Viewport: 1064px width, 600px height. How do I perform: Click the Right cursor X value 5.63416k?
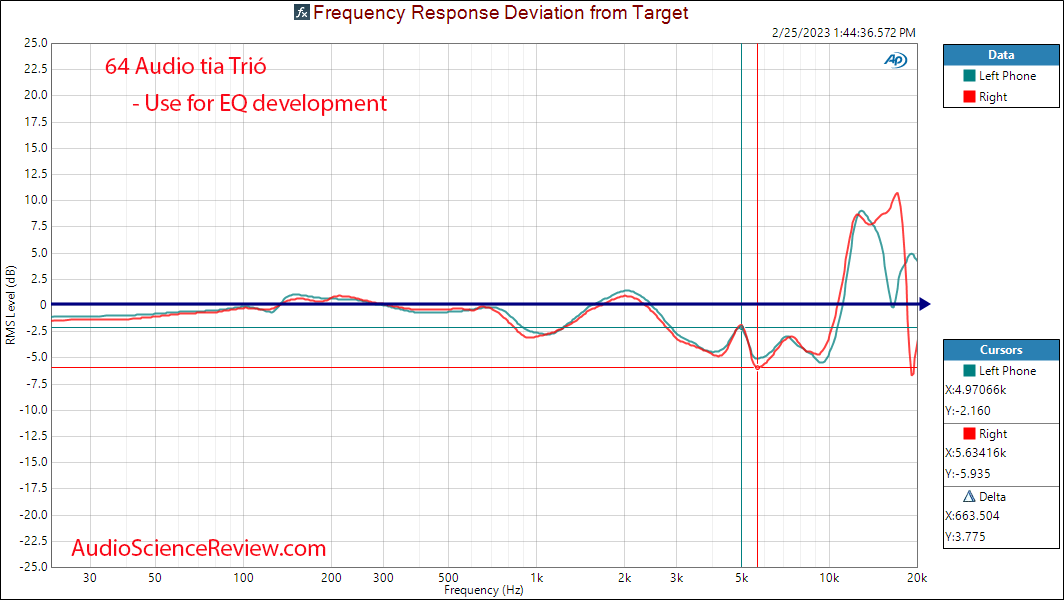click(x=976, y=453)
